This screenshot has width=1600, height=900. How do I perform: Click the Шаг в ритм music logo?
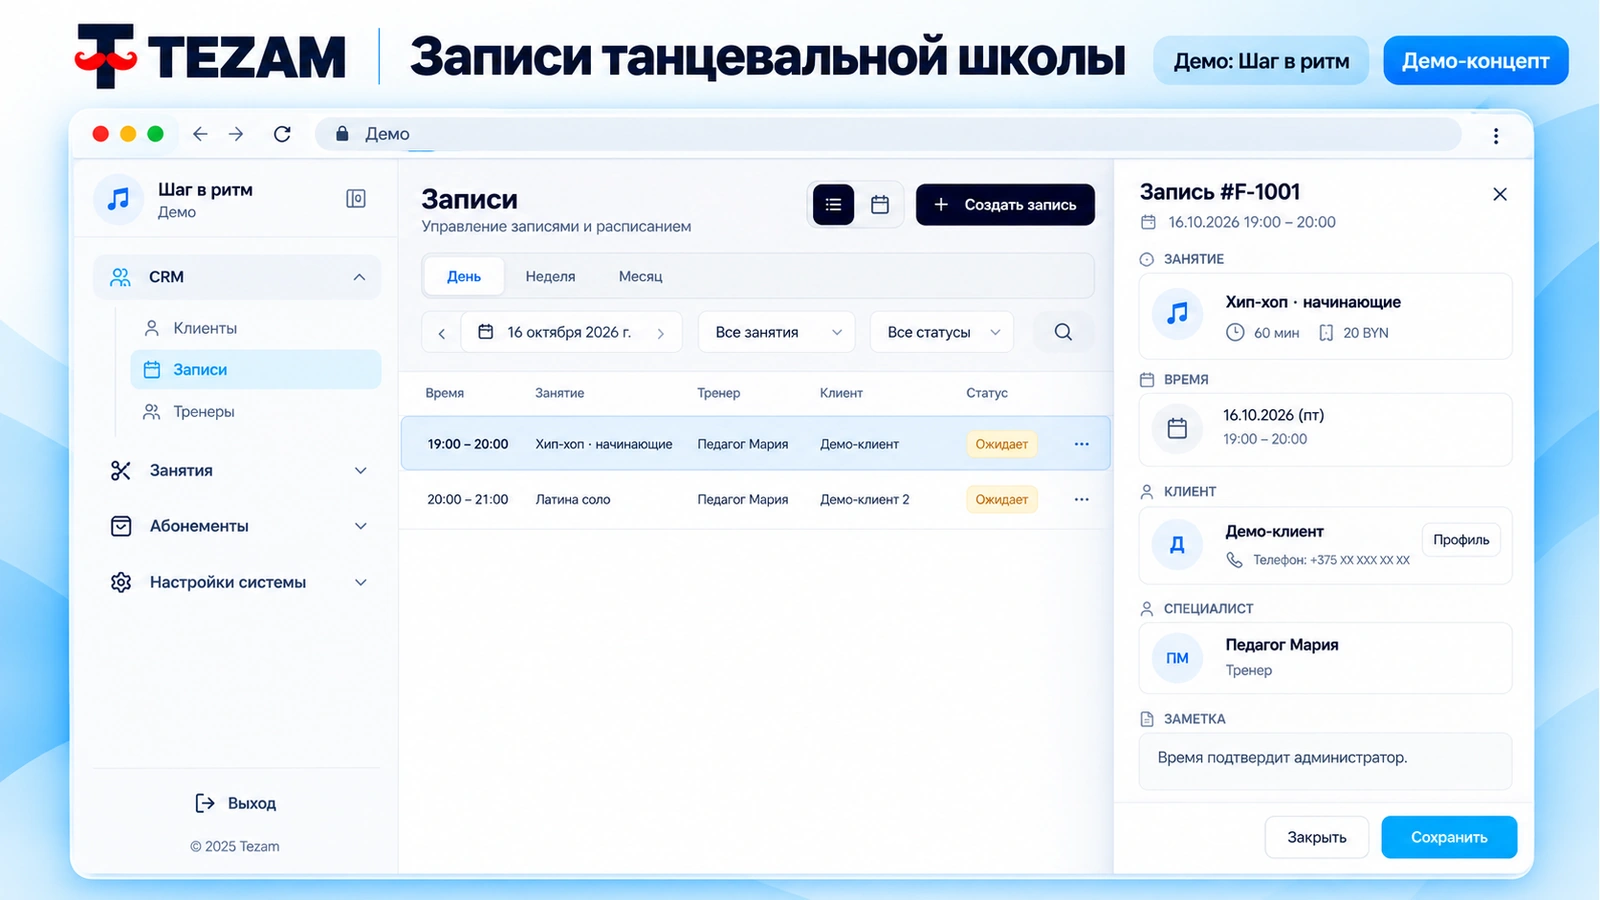tap(119, 199)
